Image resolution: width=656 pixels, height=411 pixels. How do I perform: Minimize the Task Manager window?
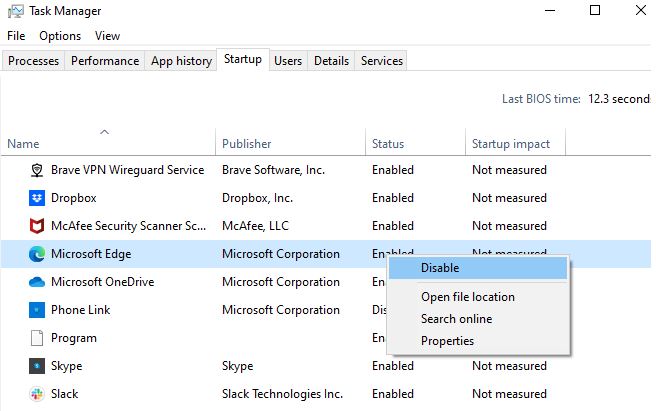click(x=550, y=10)
